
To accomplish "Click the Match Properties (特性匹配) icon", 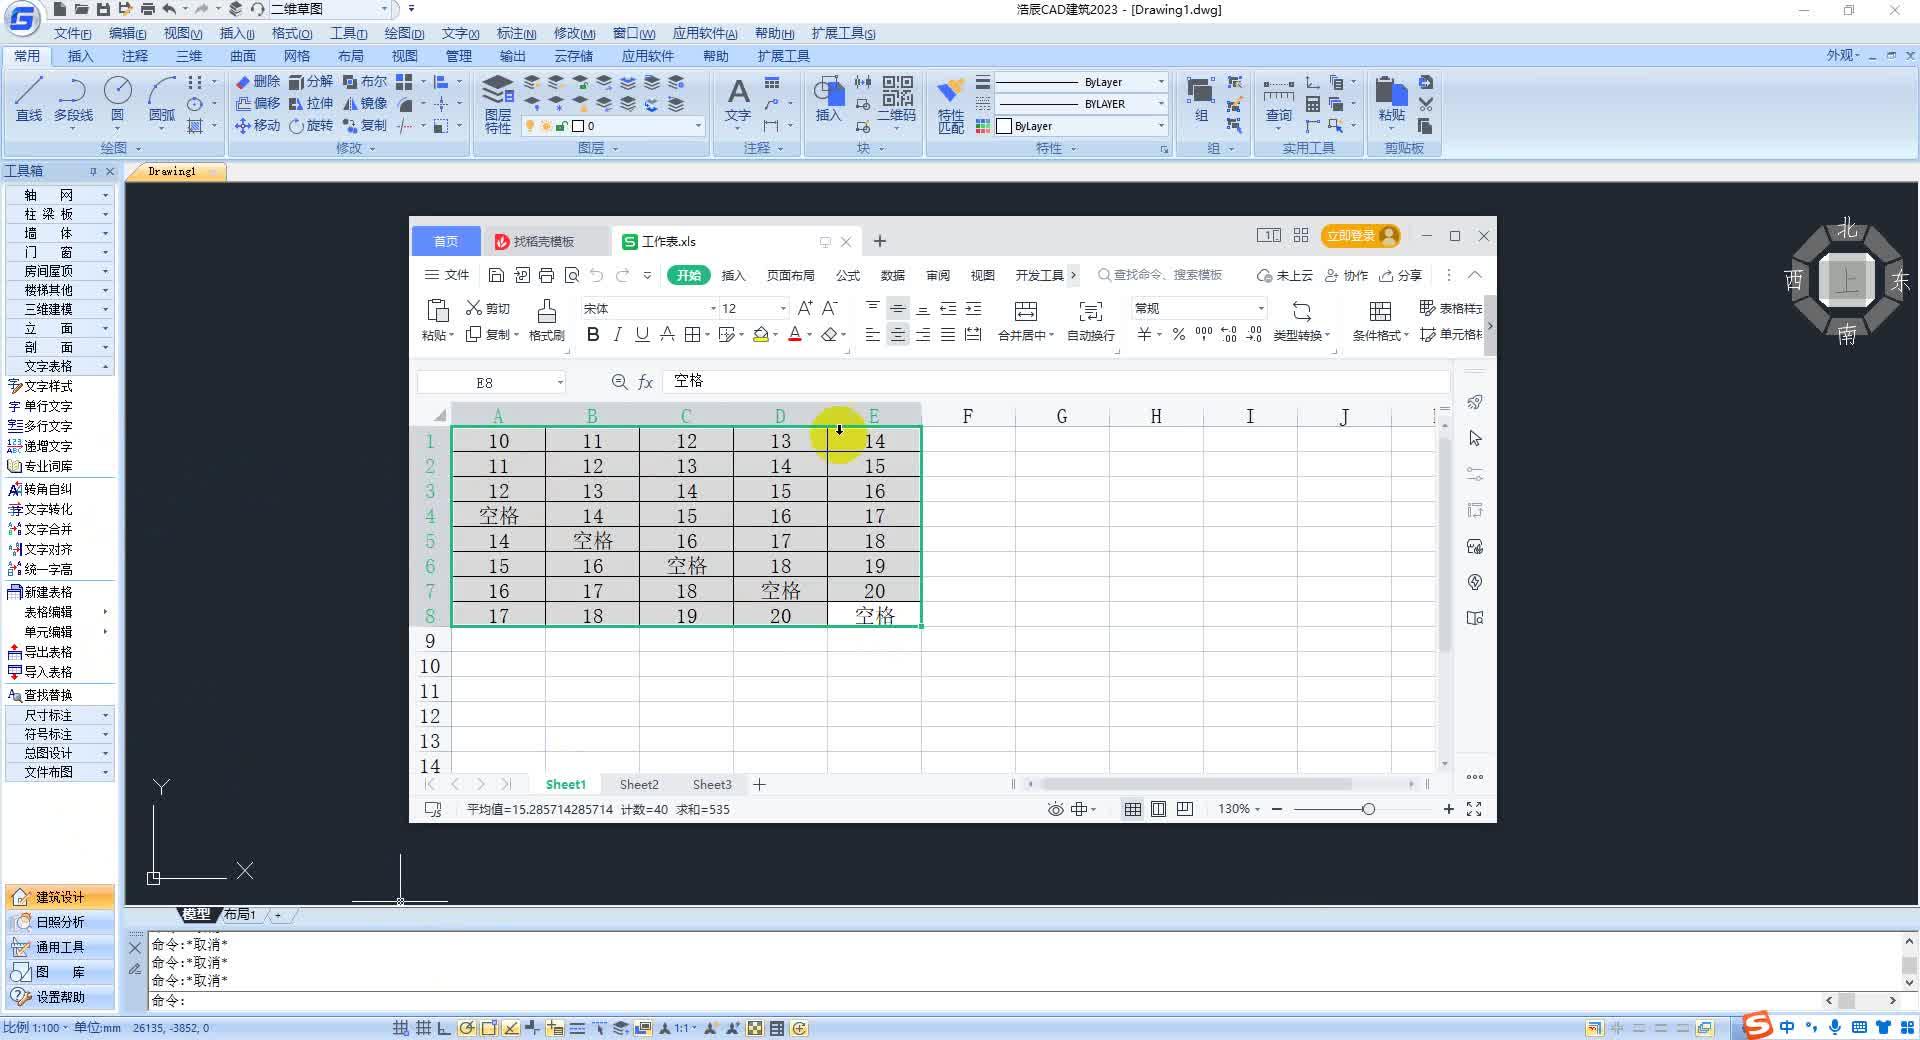I will [x=949, y=100].
